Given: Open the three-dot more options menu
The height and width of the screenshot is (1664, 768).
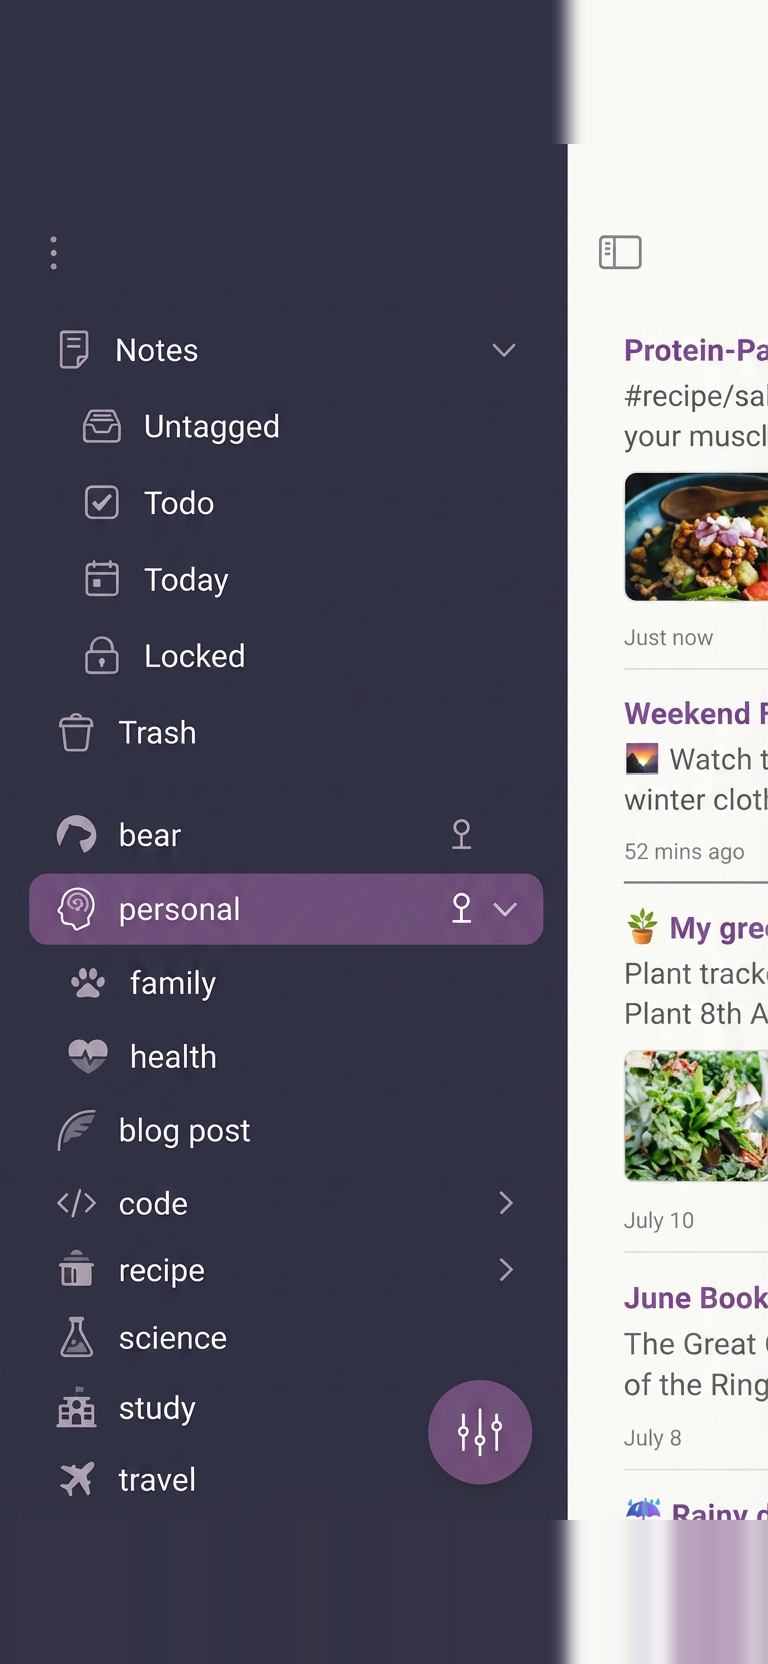Looking at the screenshot, I should pos(54,253).
